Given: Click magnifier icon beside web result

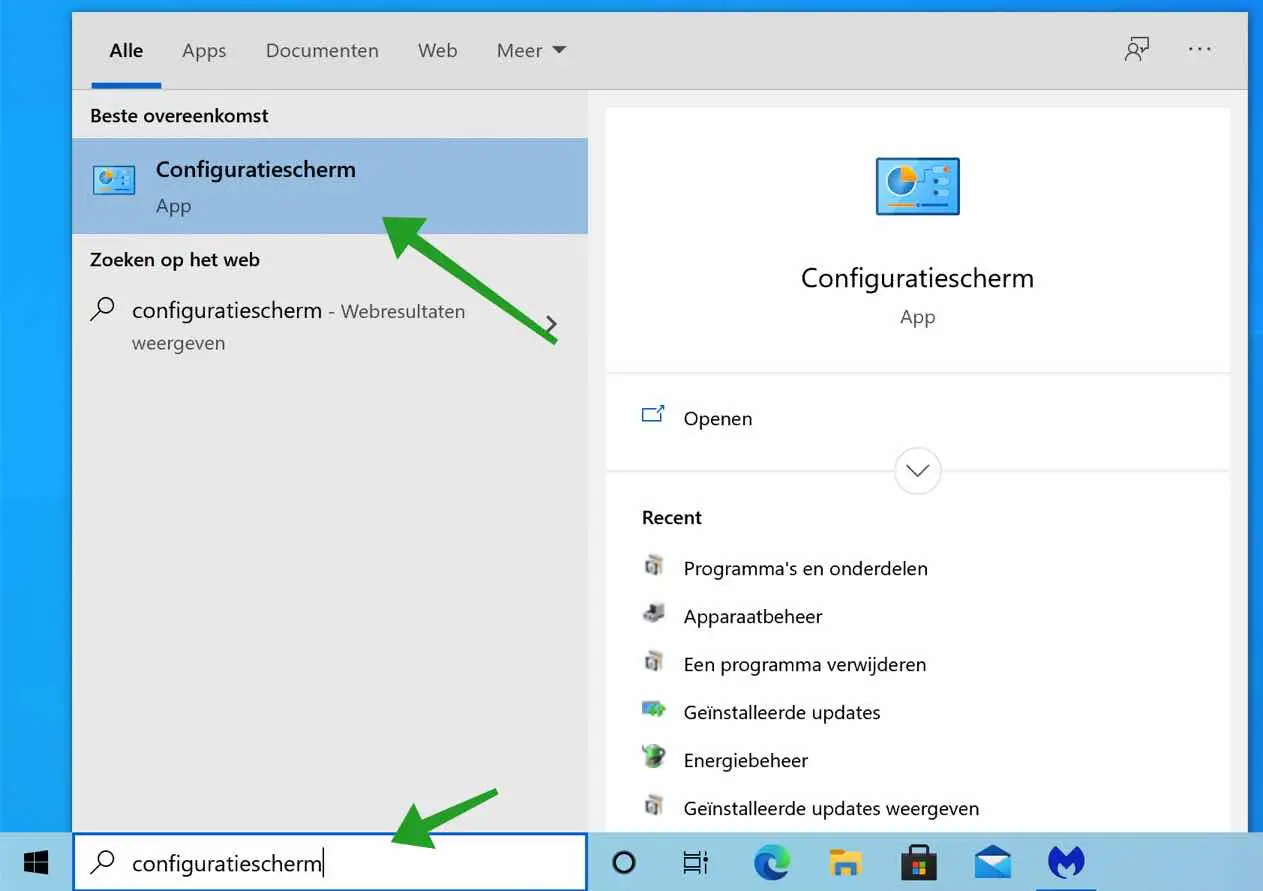Looking at the screenshot, I should tap(102, 309).
